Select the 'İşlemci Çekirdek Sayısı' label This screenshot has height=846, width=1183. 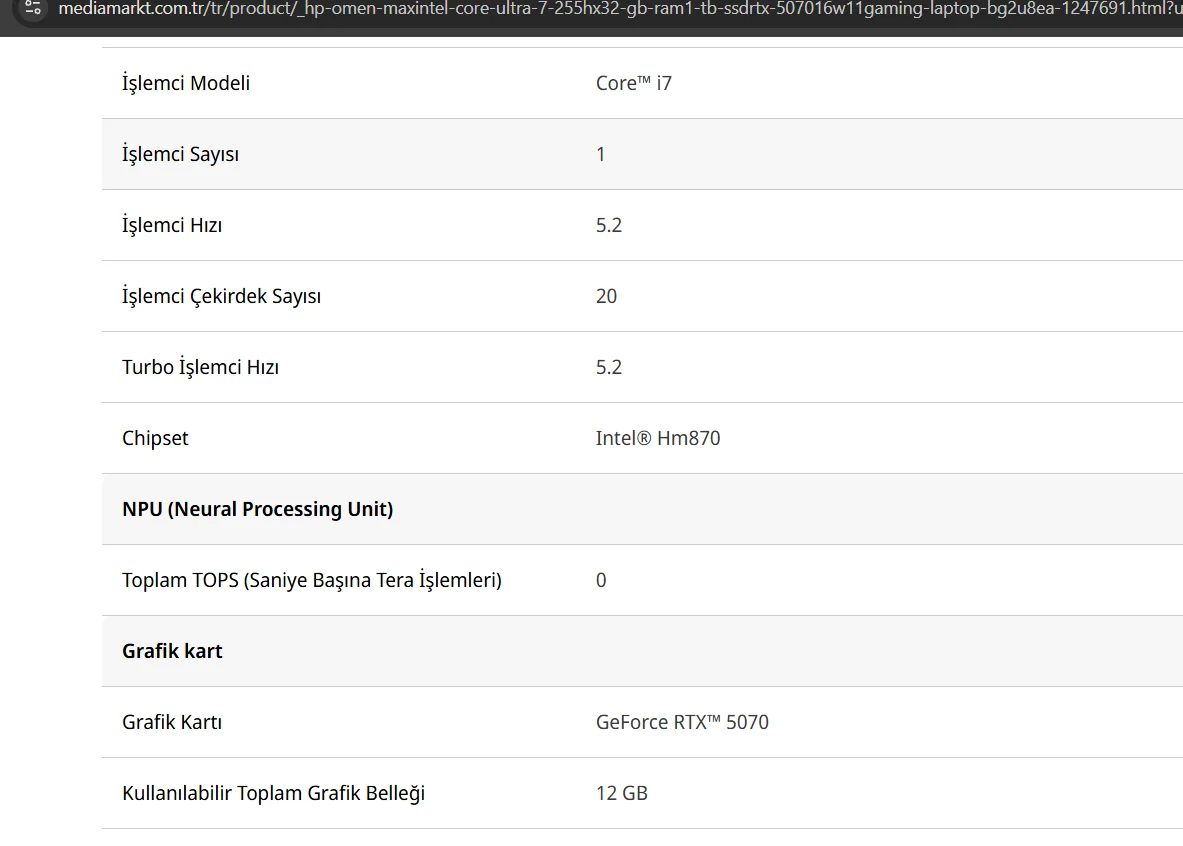pos(221,296)
